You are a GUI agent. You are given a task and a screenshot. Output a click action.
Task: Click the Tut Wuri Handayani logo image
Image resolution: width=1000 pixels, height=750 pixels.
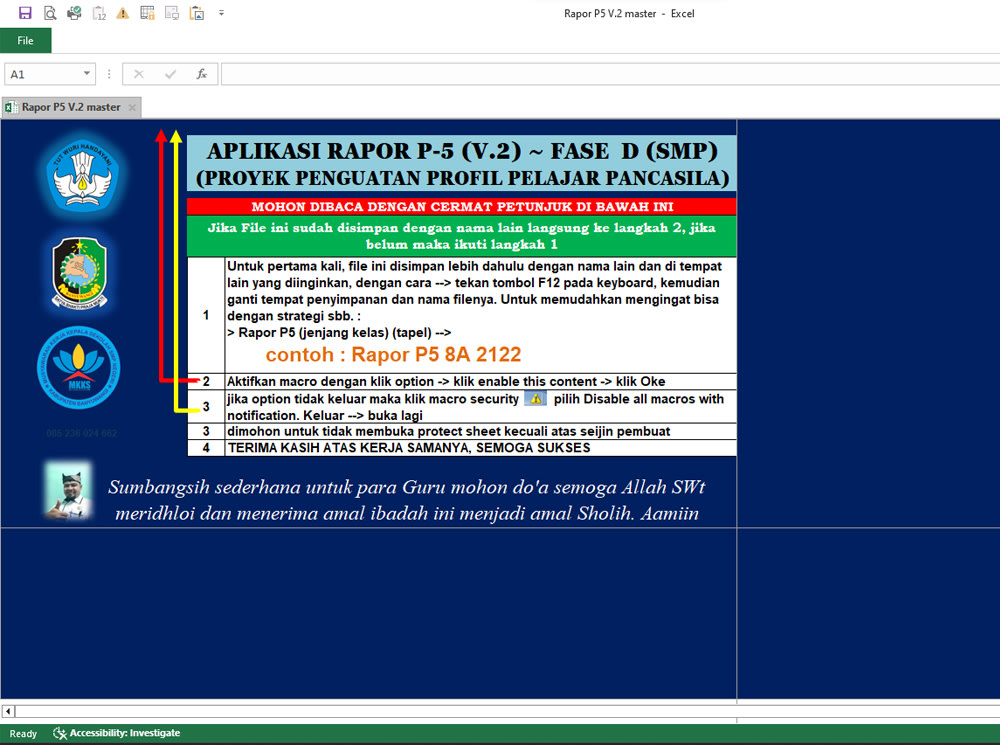coord(82,176)
